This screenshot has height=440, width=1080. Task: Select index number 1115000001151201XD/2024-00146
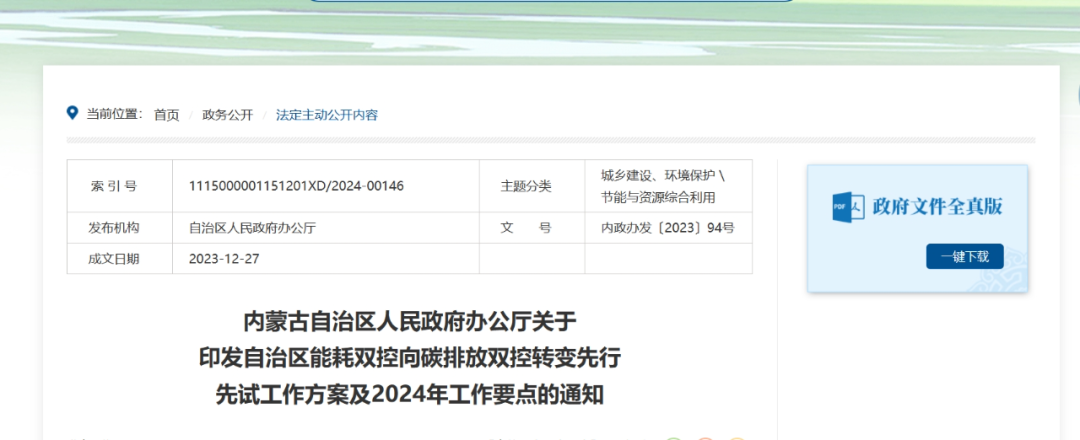pos(296,186)
